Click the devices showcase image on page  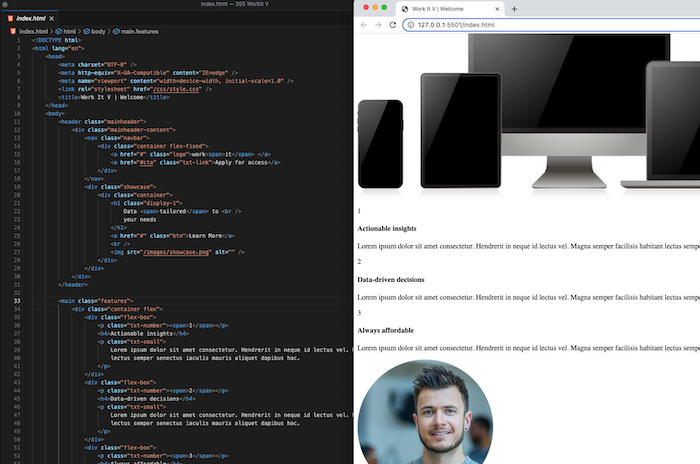[x=529, y=116]
